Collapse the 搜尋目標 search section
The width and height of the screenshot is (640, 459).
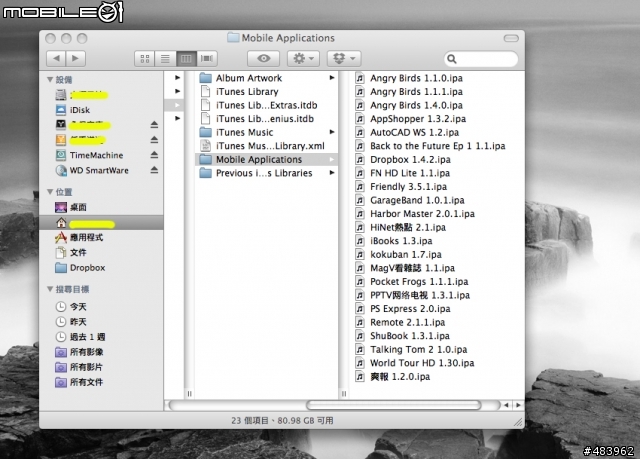pos(50,289)
